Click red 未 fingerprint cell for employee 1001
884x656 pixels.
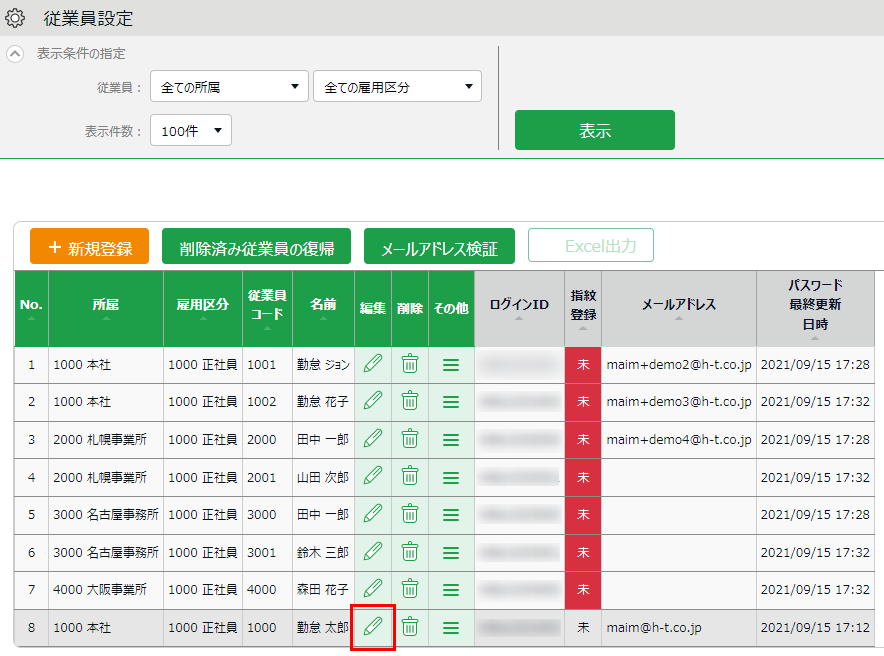tap(583, 365)
